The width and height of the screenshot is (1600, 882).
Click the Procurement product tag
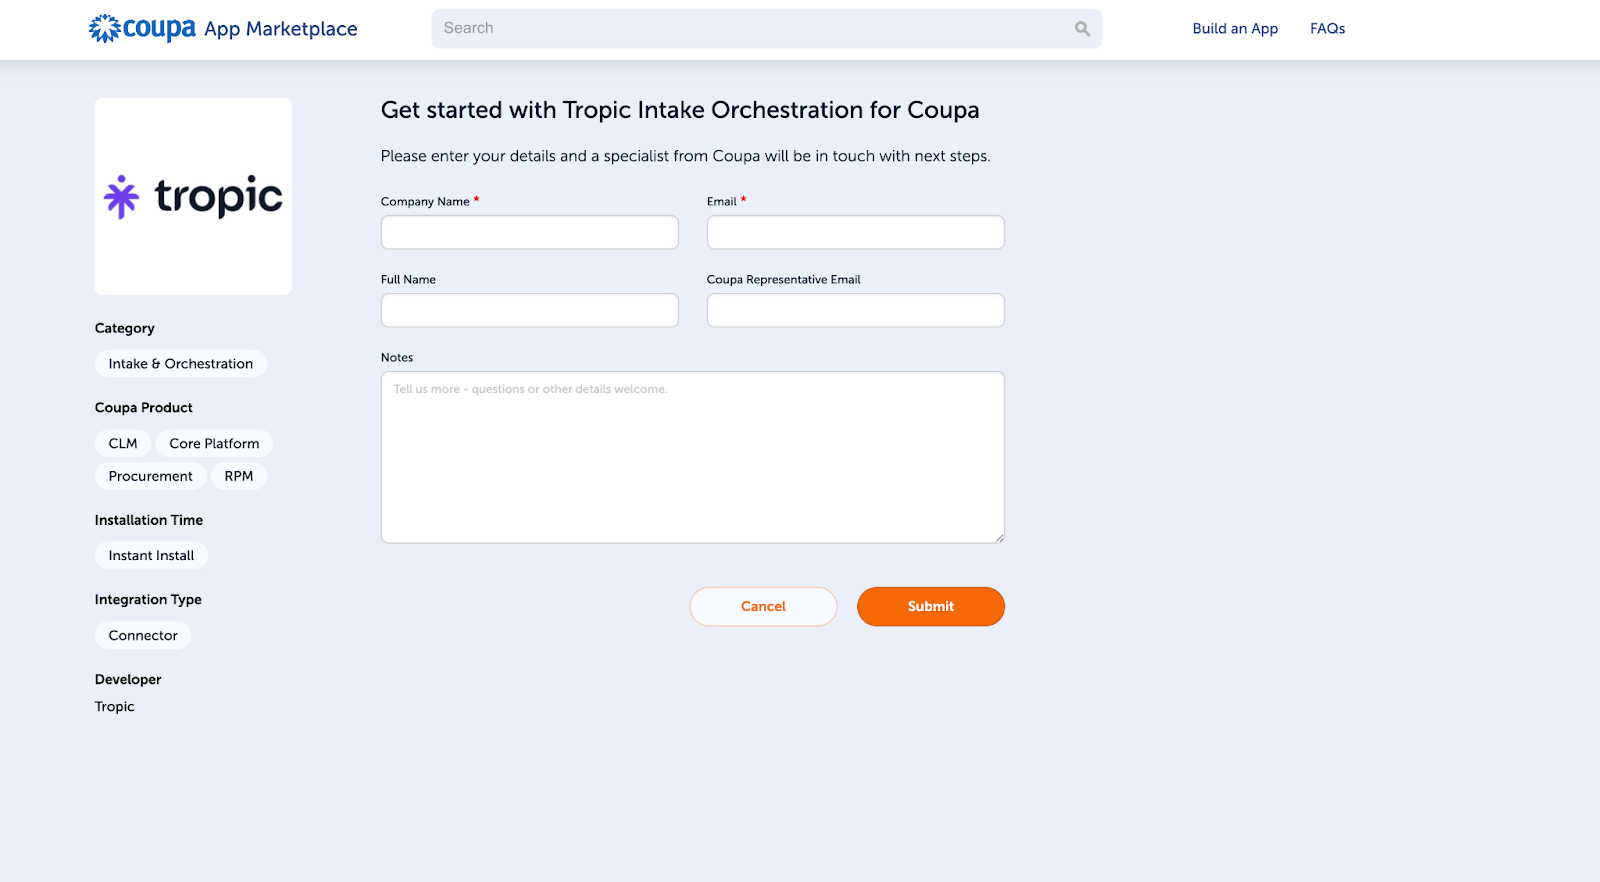[151, 477]
